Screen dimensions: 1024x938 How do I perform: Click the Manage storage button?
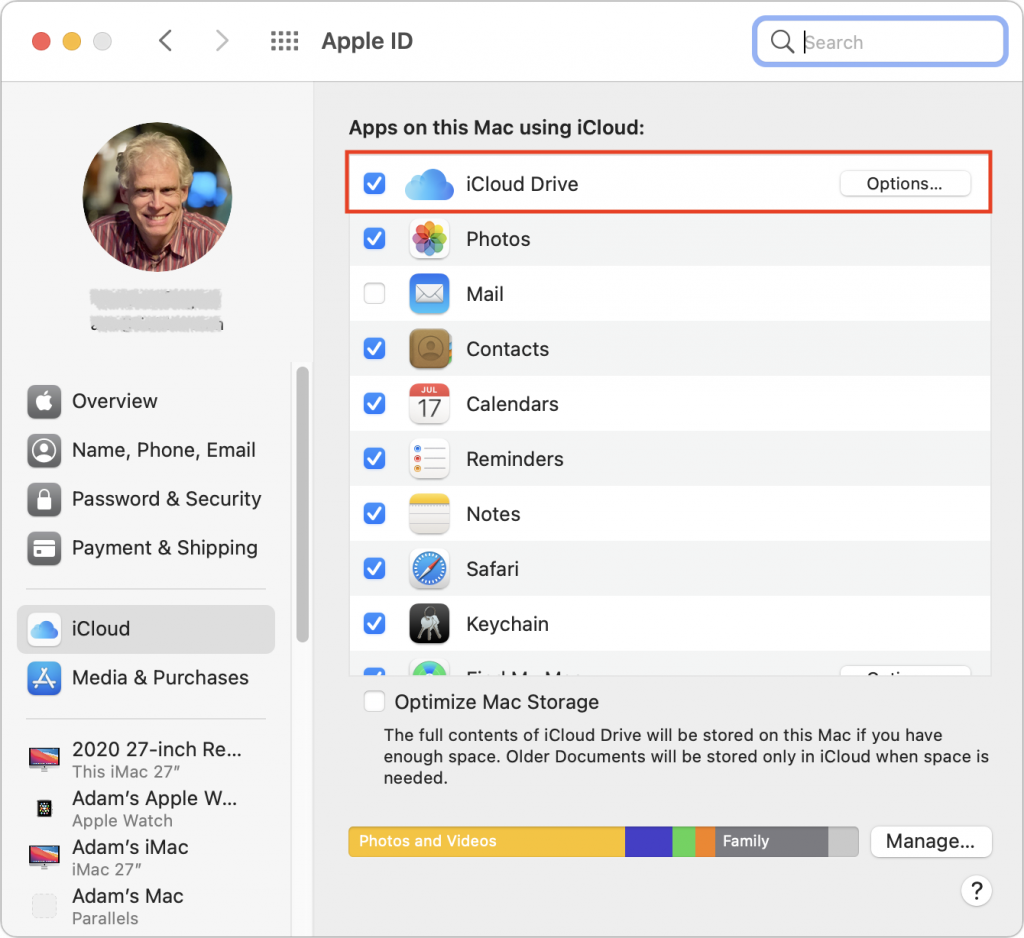point(930,842)
